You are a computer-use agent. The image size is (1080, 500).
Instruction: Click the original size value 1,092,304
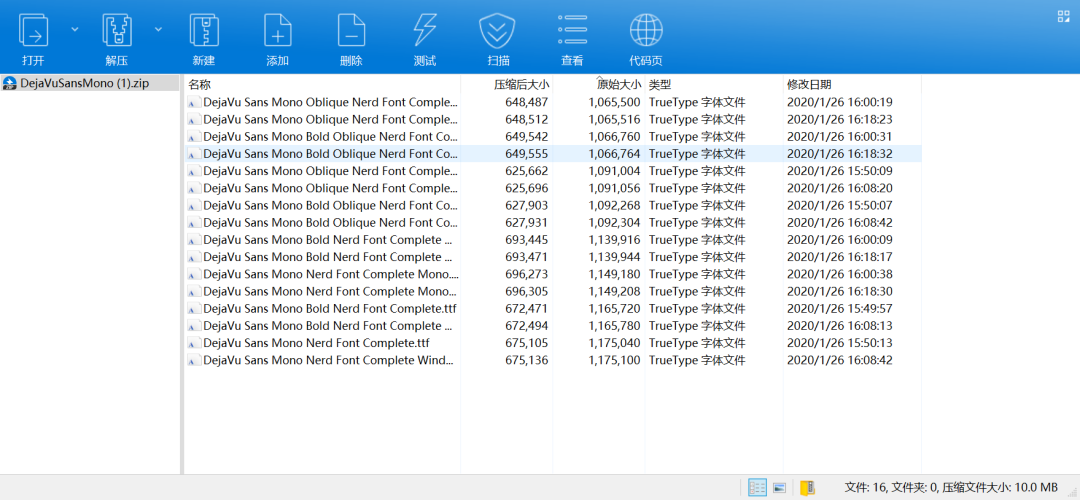click(x=614, y=223)
